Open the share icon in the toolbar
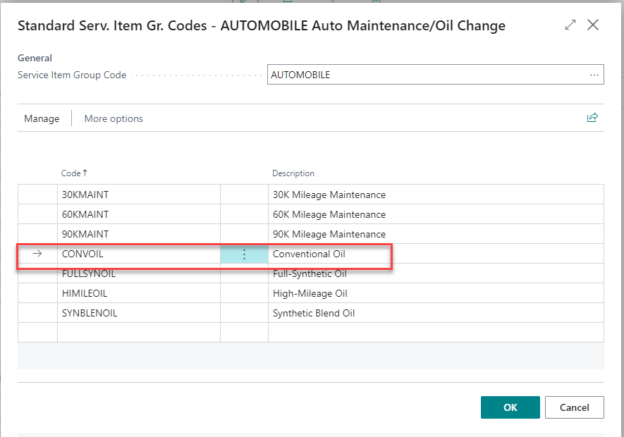The width and height of the screenshot is (624, 437). coord(592,118)
